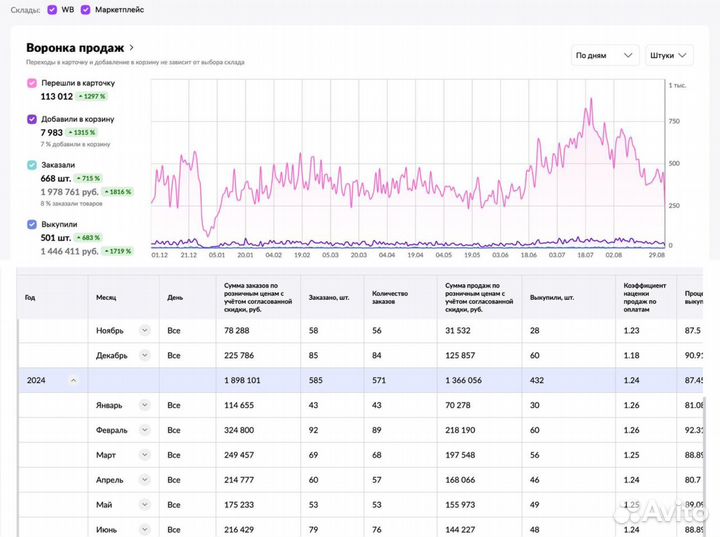This screenshot has height=537, width=720.
Task: Toggle the Добавили в корзину series checkbox
Action: [x=32, y=119]
